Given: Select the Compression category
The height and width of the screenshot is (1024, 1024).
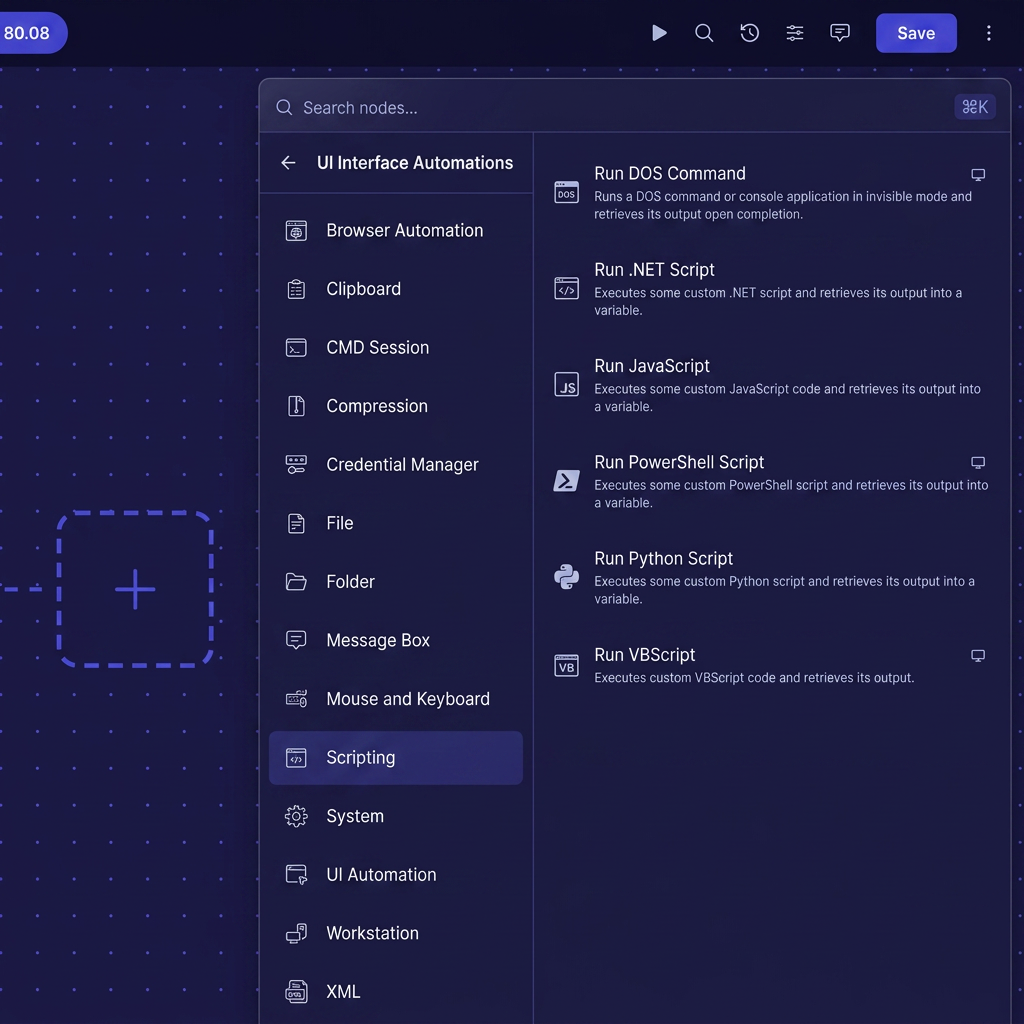Looking at the screenshot, I should click(x=396, y=406).
